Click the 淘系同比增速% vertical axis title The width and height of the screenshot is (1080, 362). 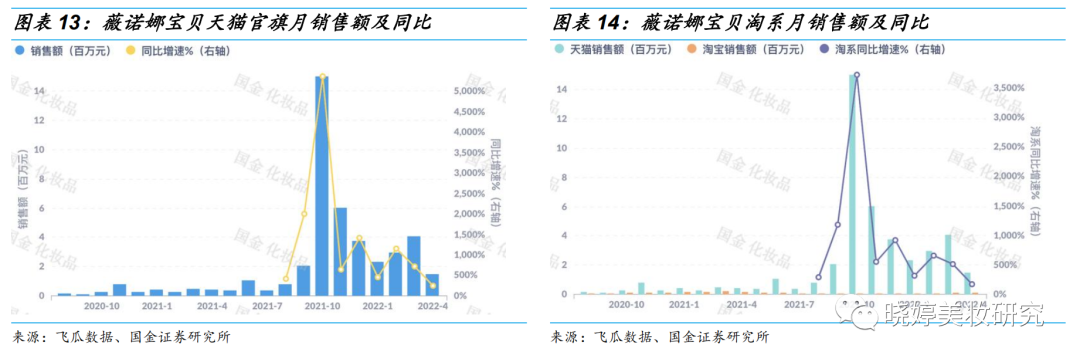click(x=1036, y=180)
